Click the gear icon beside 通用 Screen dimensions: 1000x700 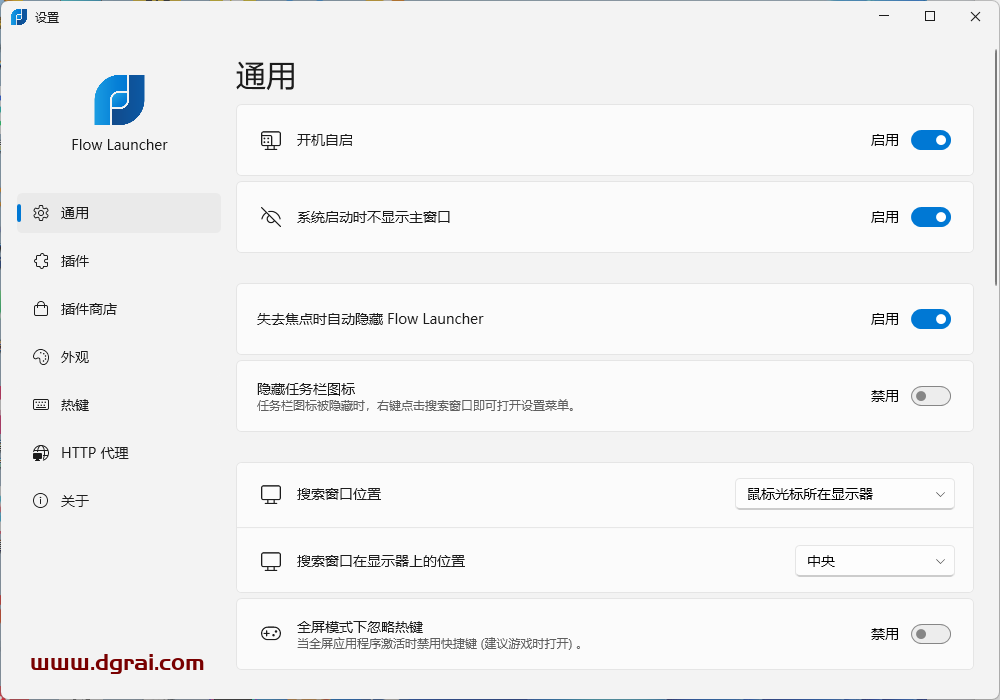(41, 213)
